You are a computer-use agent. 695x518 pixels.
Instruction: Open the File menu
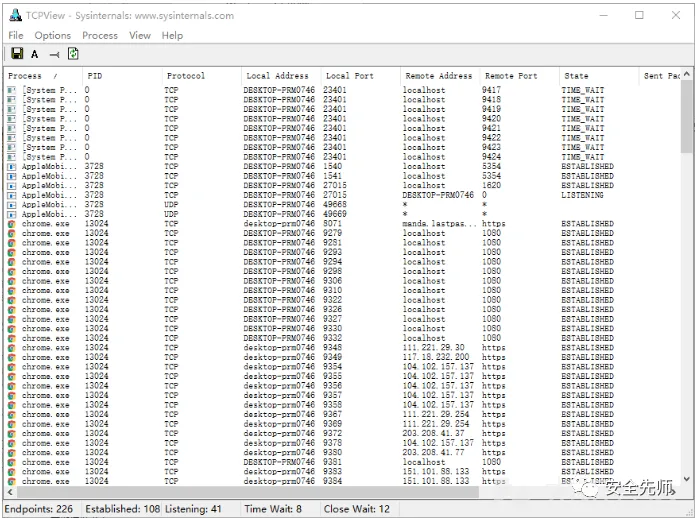[x=16, y=35]
